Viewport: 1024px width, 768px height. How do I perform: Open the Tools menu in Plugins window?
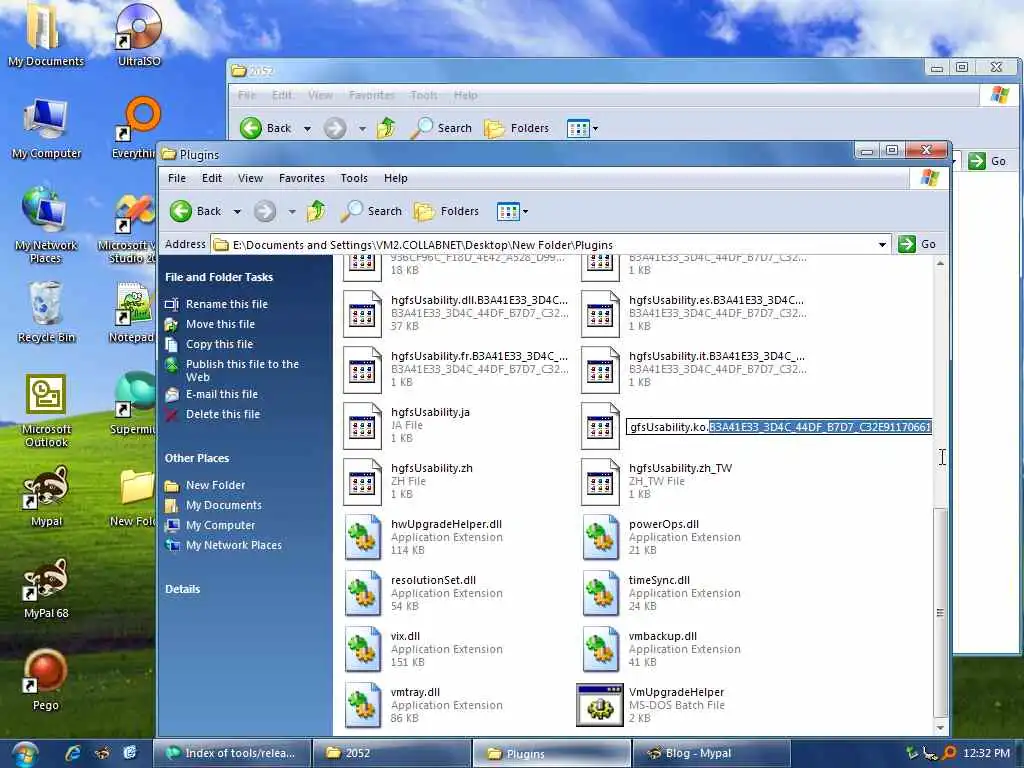point(354,178)
